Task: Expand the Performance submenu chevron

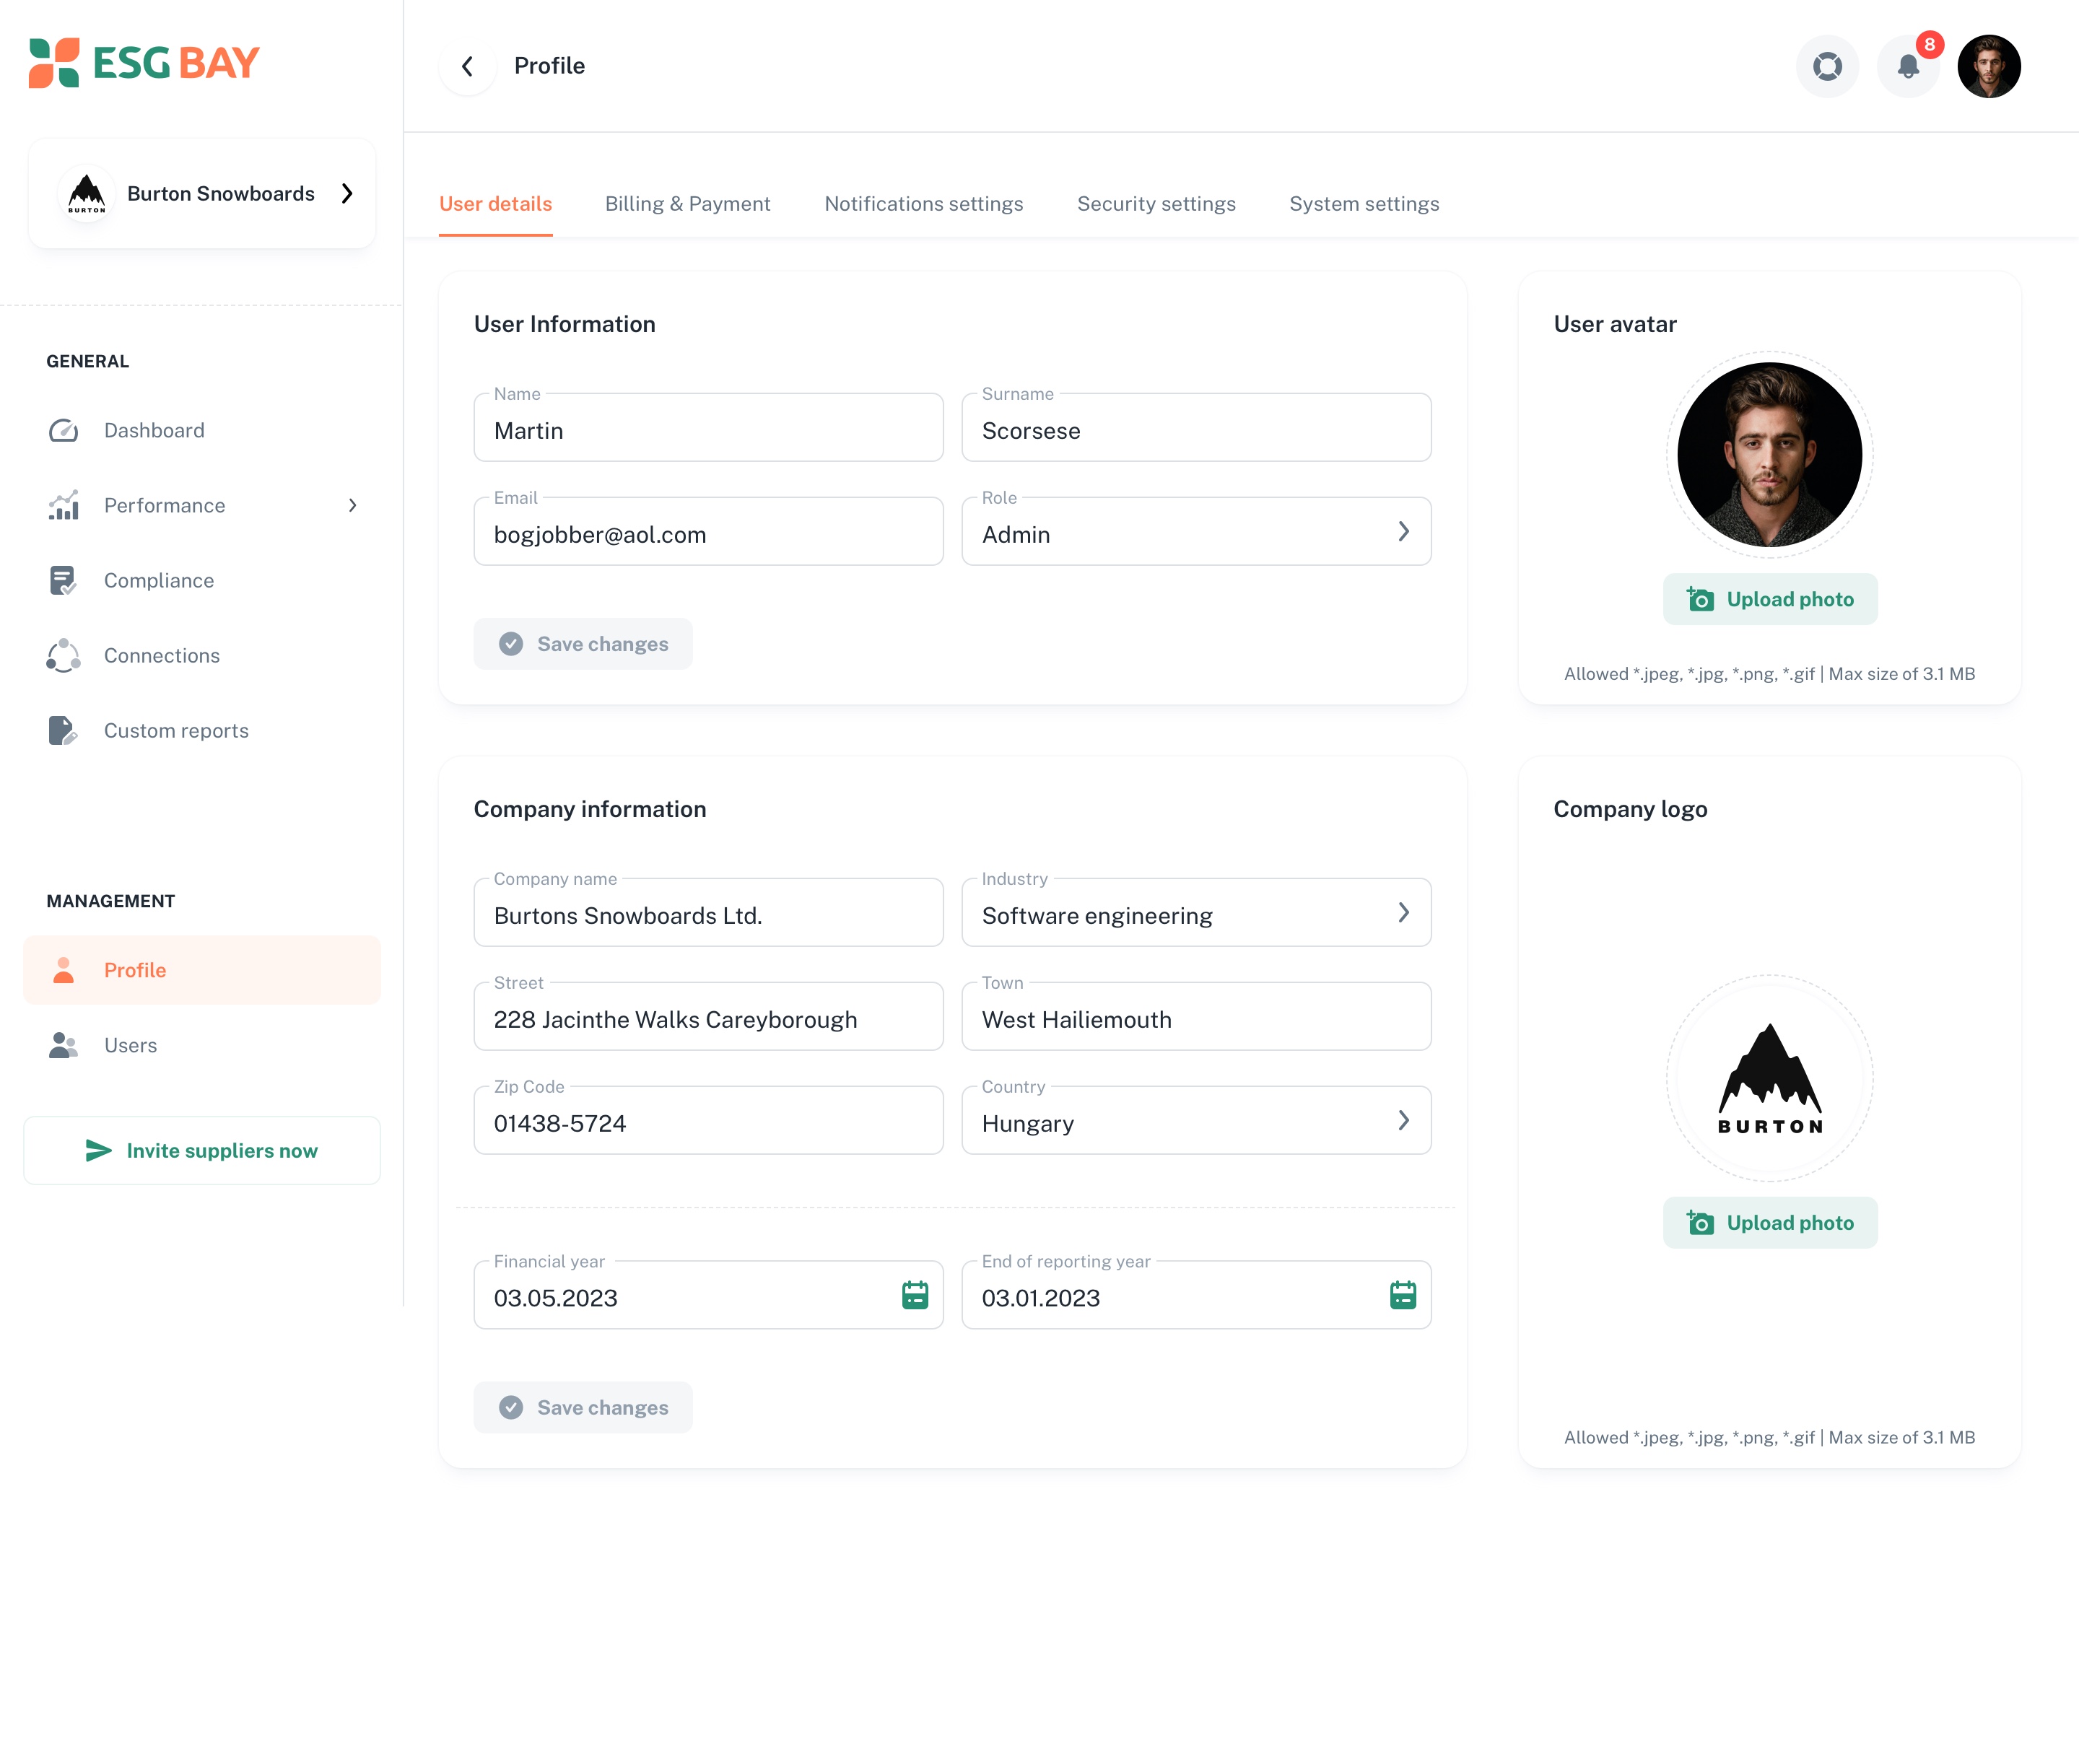Action: click(352, 506)
